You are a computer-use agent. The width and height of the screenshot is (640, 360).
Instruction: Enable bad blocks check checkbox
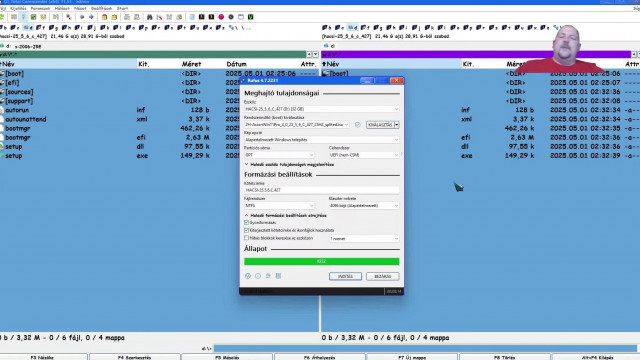click(247, 238)
